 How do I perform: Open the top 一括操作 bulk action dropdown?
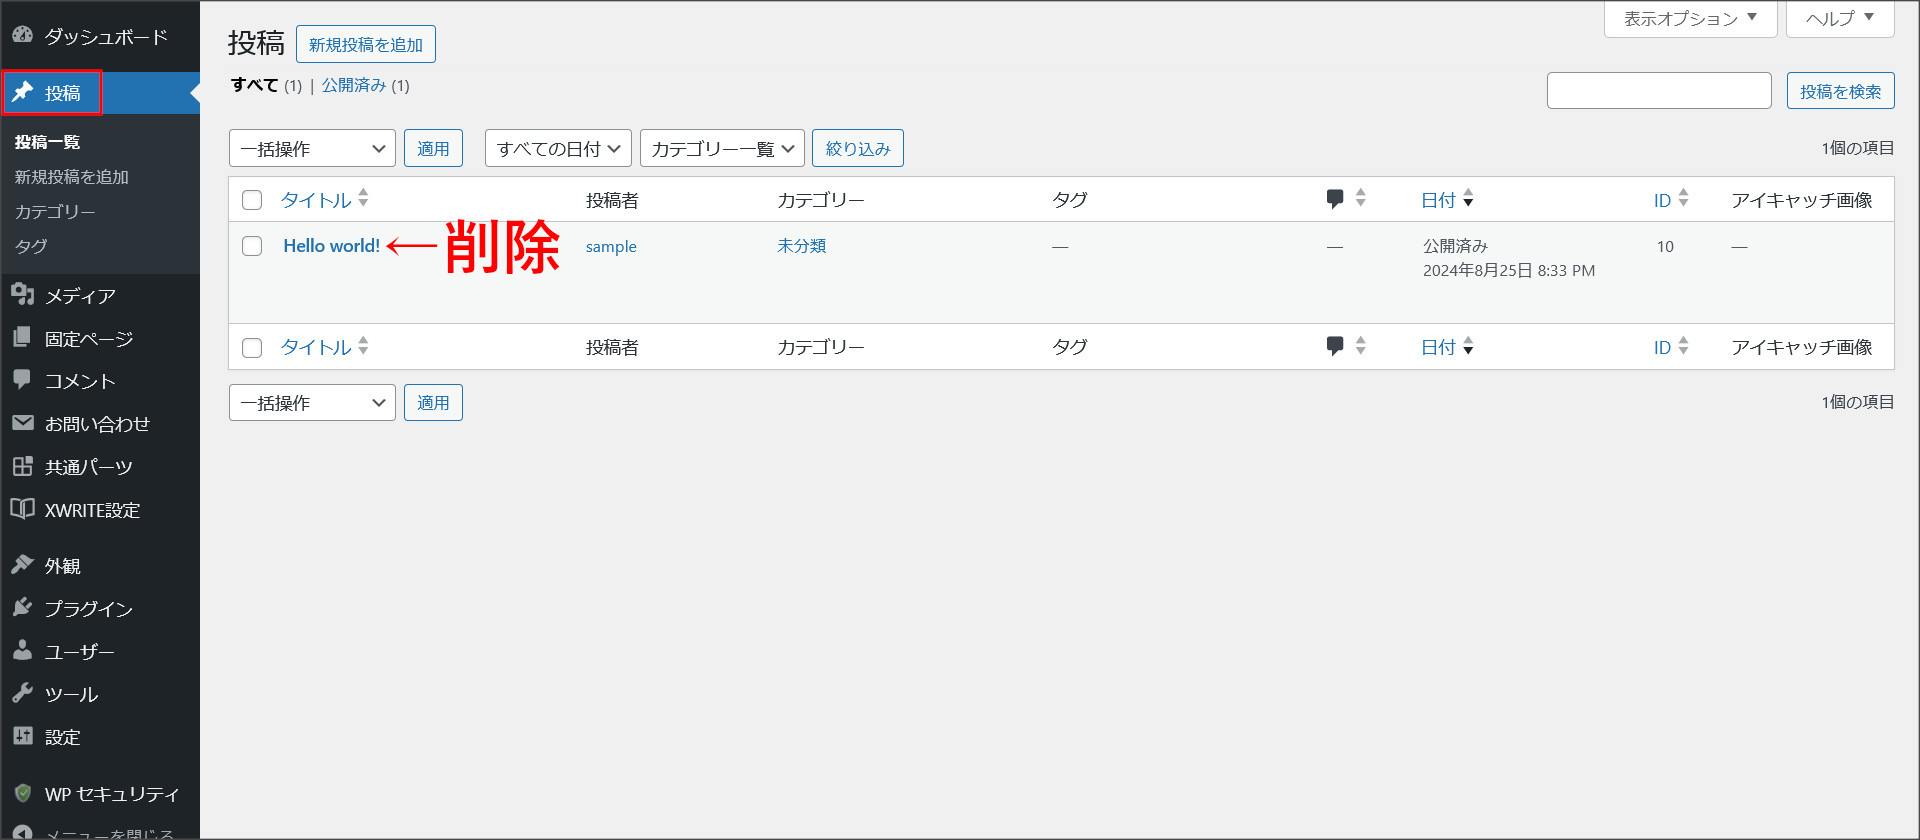click(x=312, y=148)
